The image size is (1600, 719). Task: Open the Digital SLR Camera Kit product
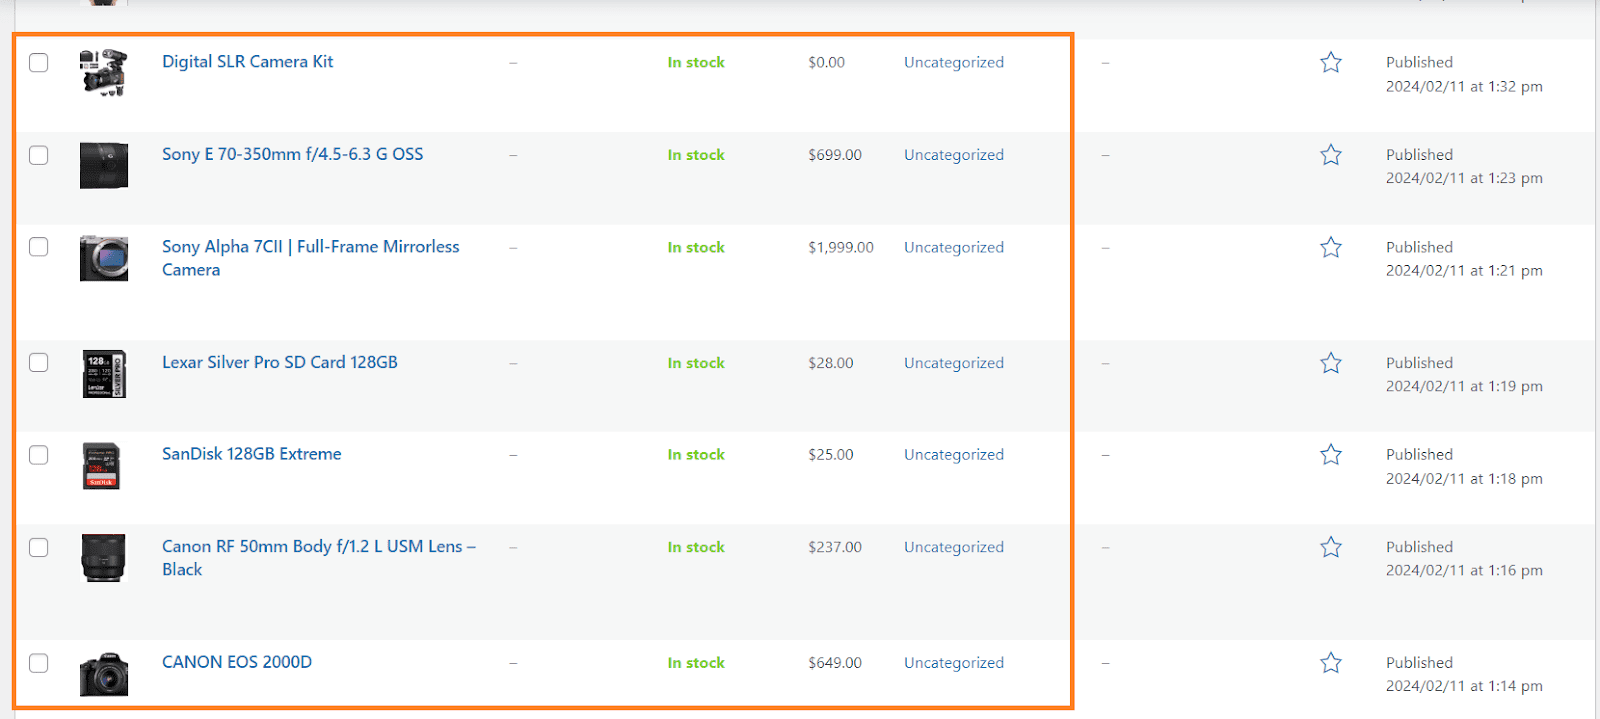(247, 62)
